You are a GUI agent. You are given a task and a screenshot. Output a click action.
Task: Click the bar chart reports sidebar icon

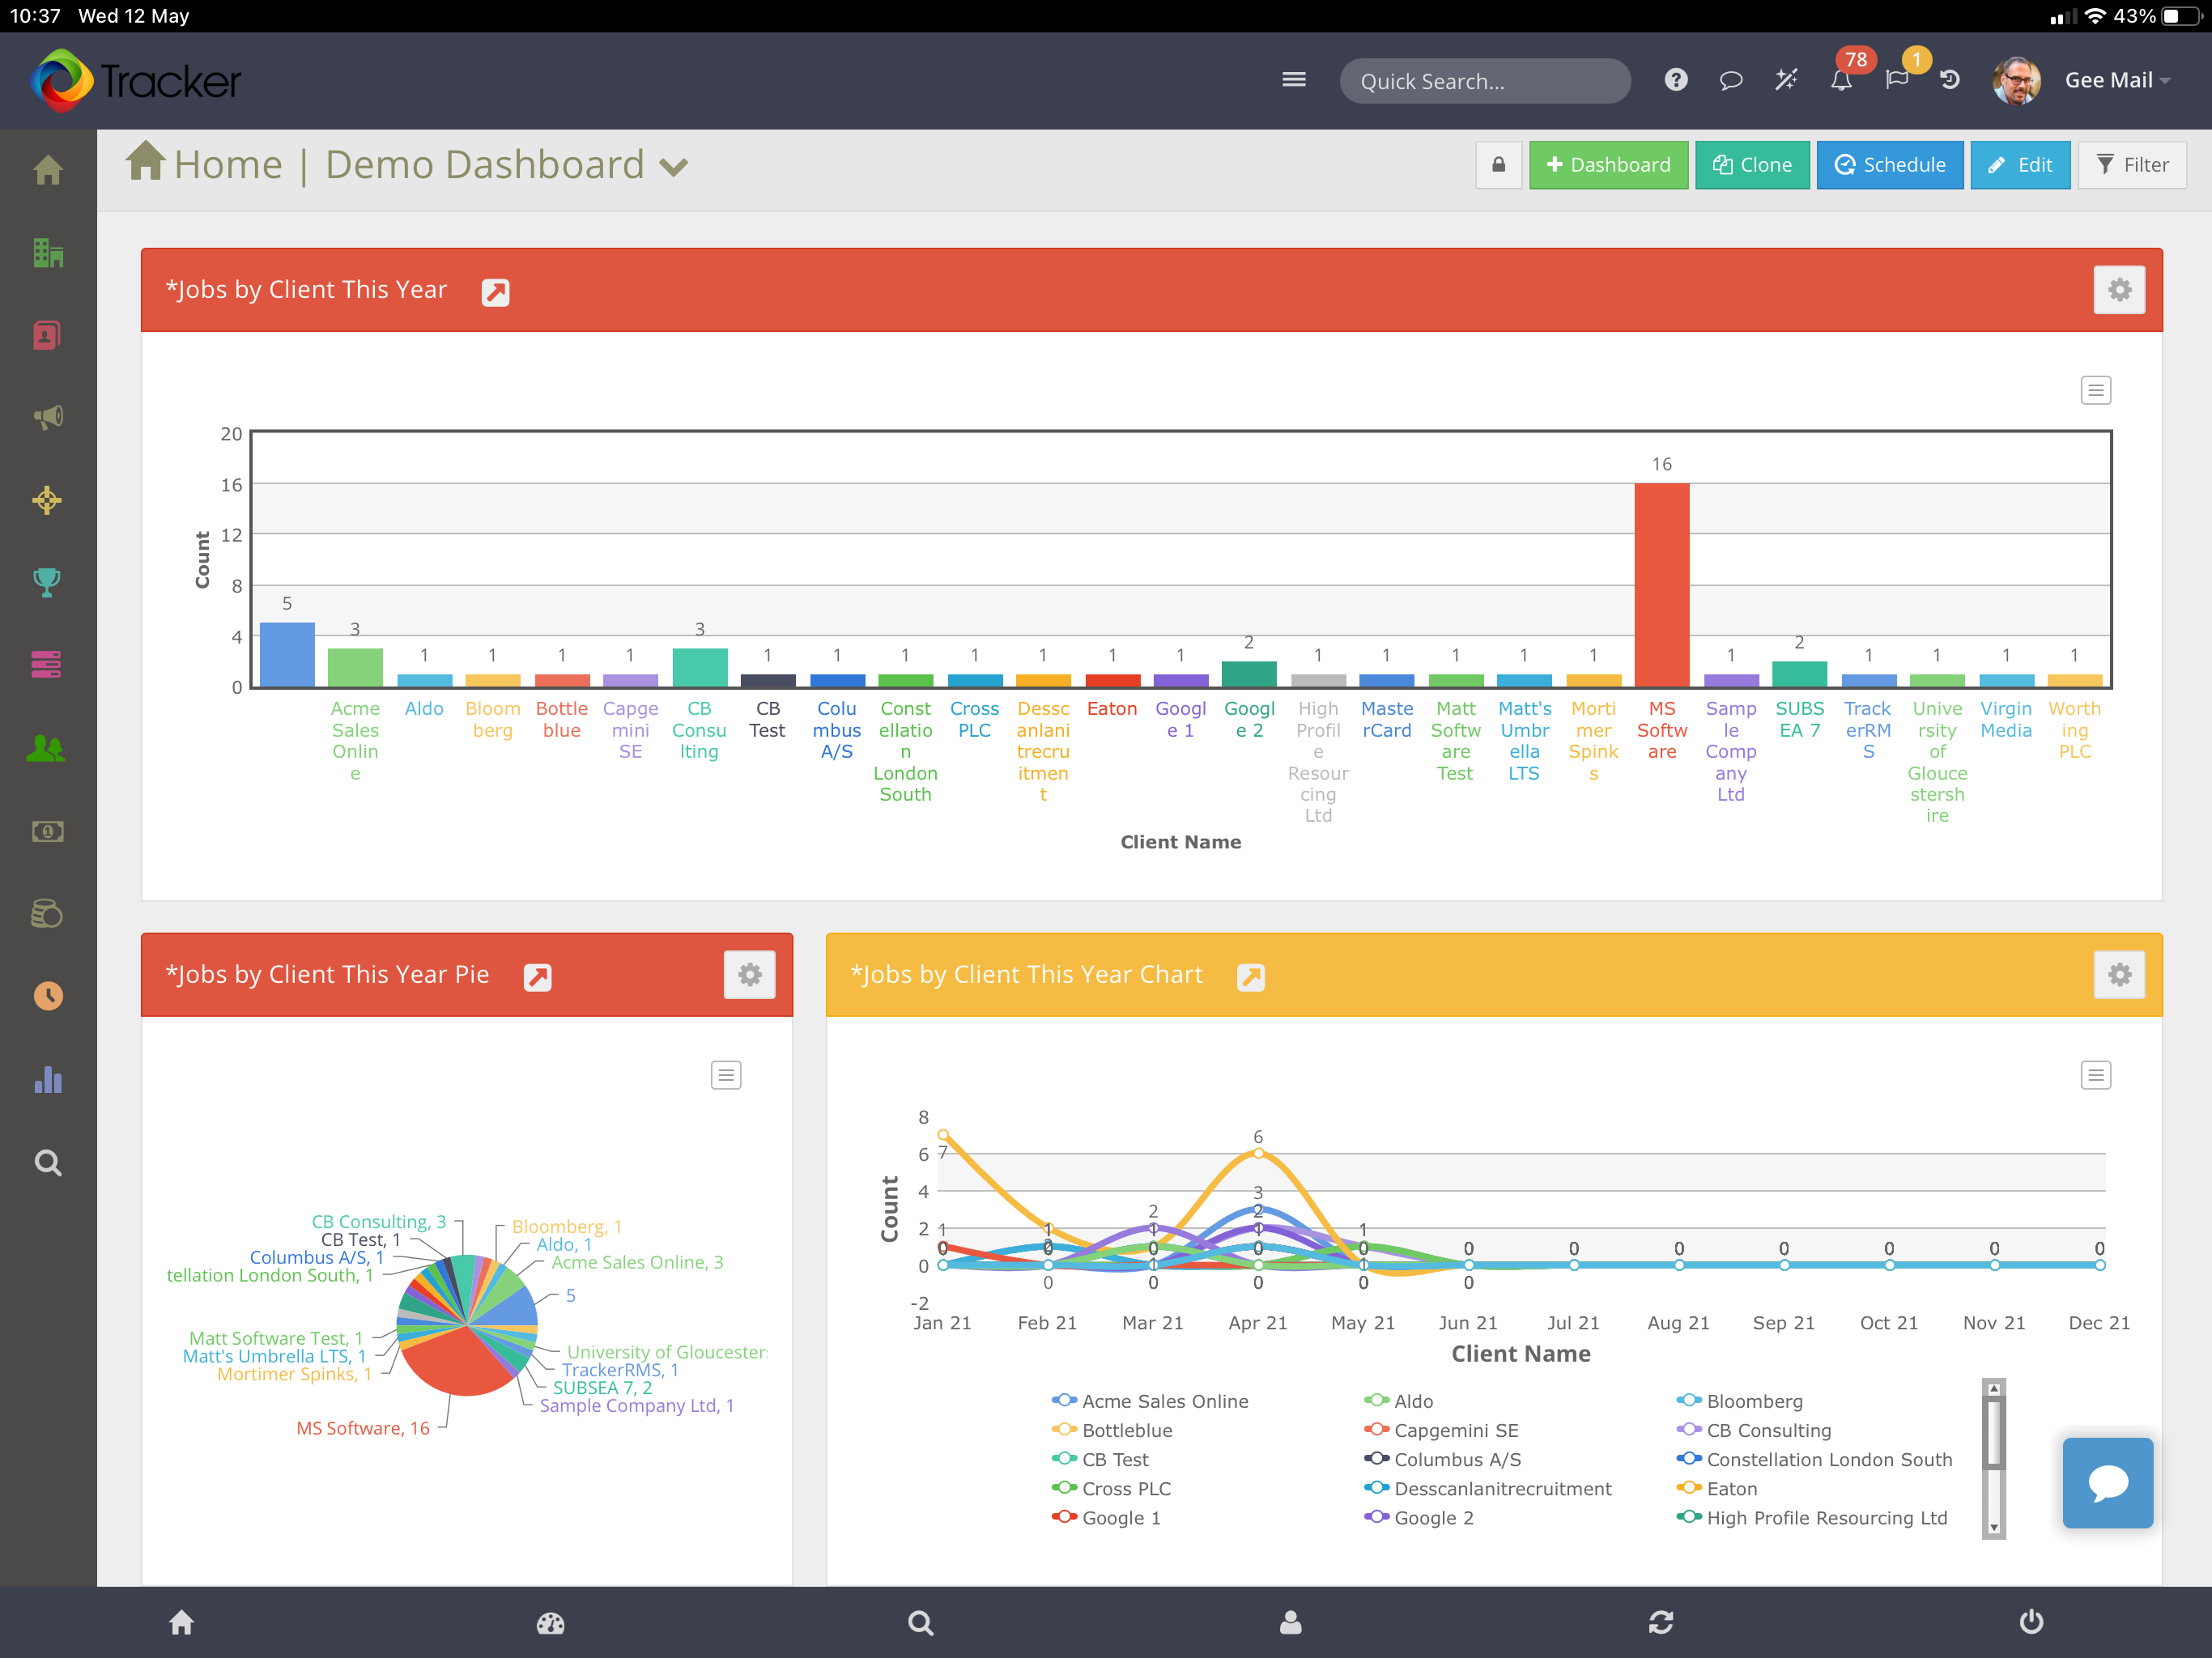[47, 1080]
